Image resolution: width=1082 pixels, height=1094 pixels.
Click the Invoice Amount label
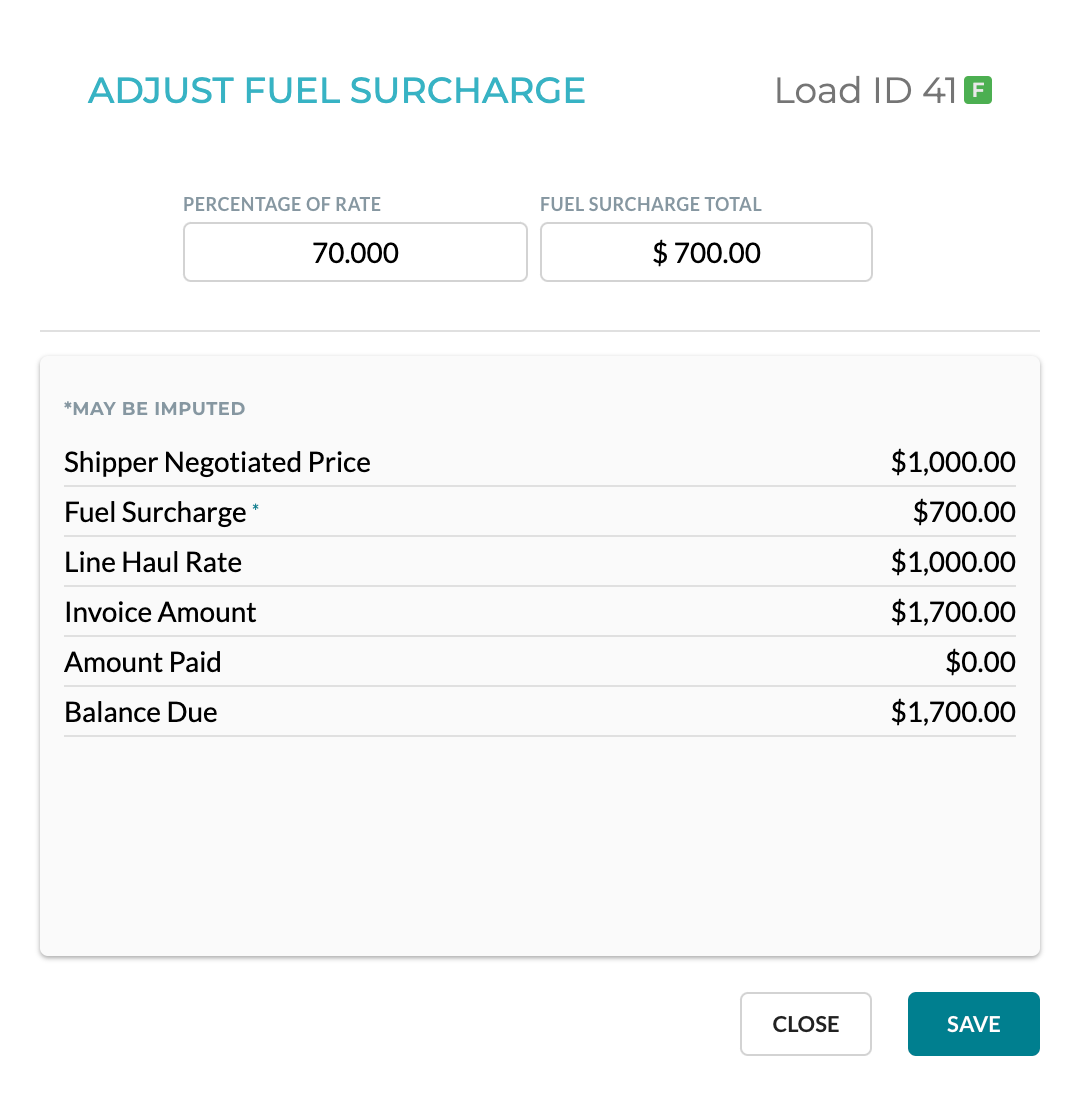pos(159,611)
